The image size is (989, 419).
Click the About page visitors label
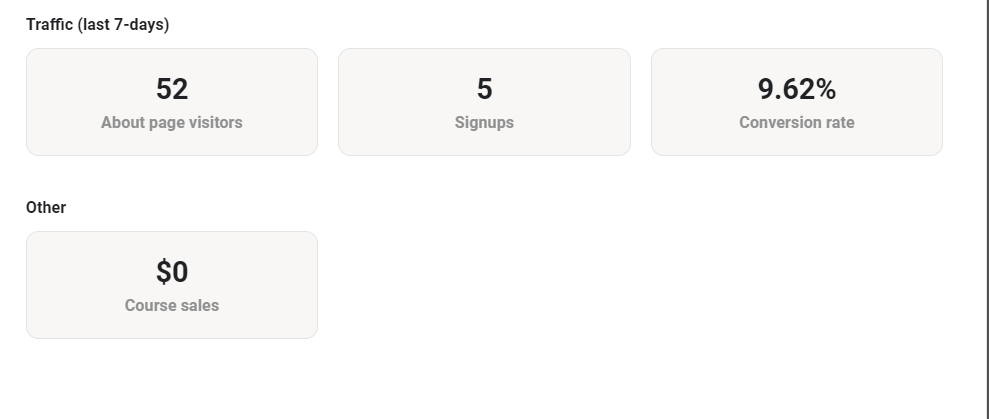click(172, 123)
